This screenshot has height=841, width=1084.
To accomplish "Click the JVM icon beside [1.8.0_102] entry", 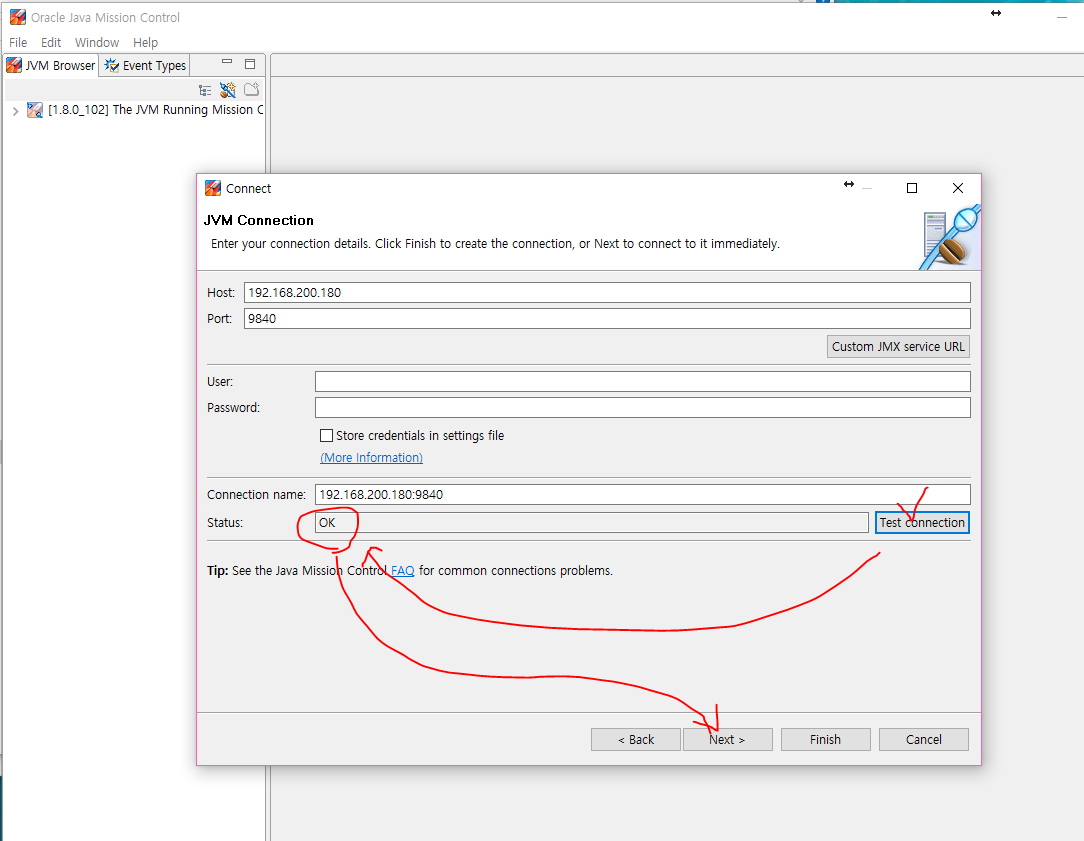I will coord(35,110).
